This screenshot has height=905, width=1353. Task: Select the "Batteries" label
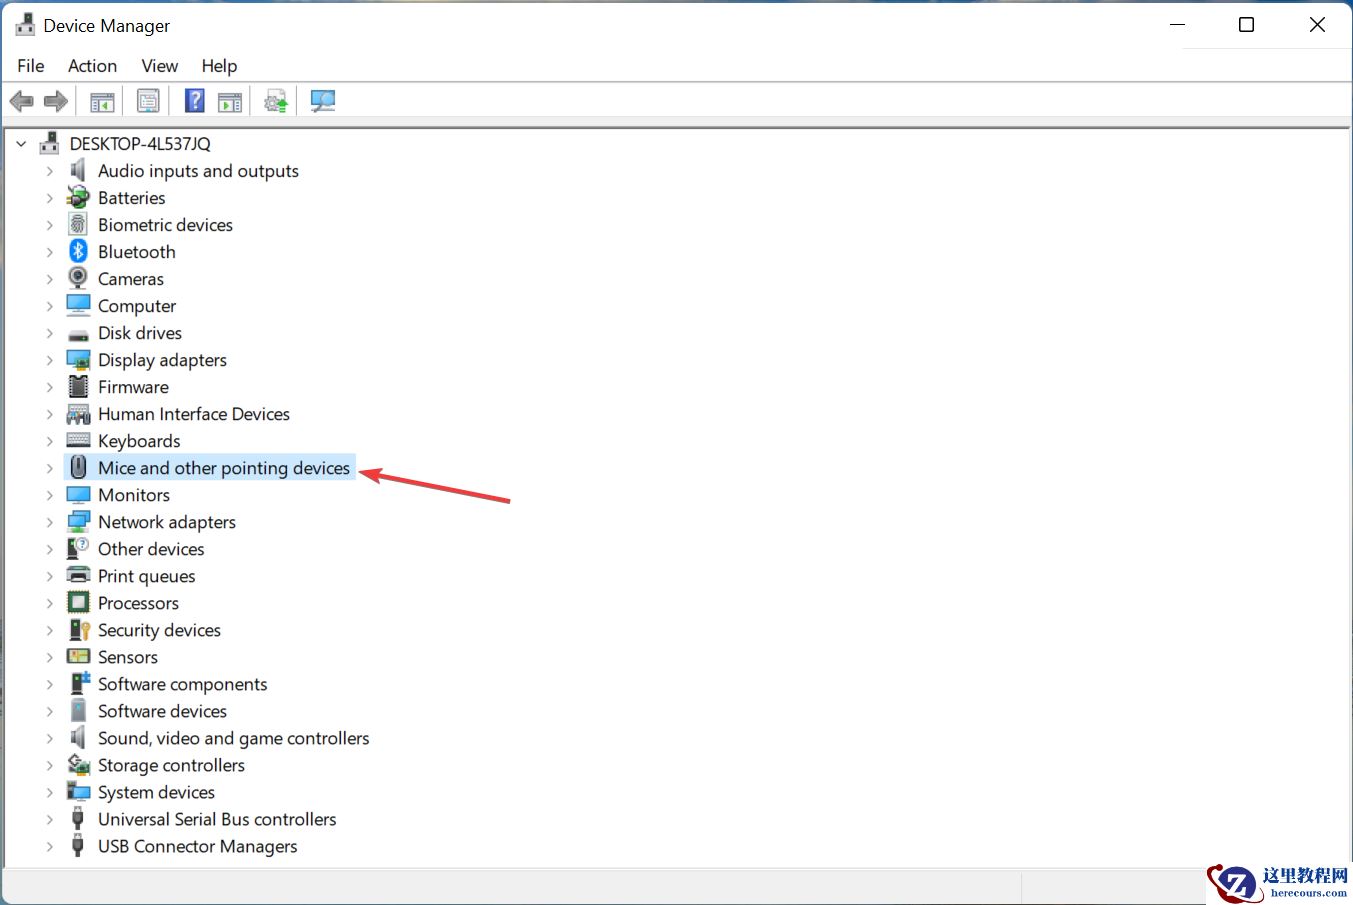tap(132, 198)
